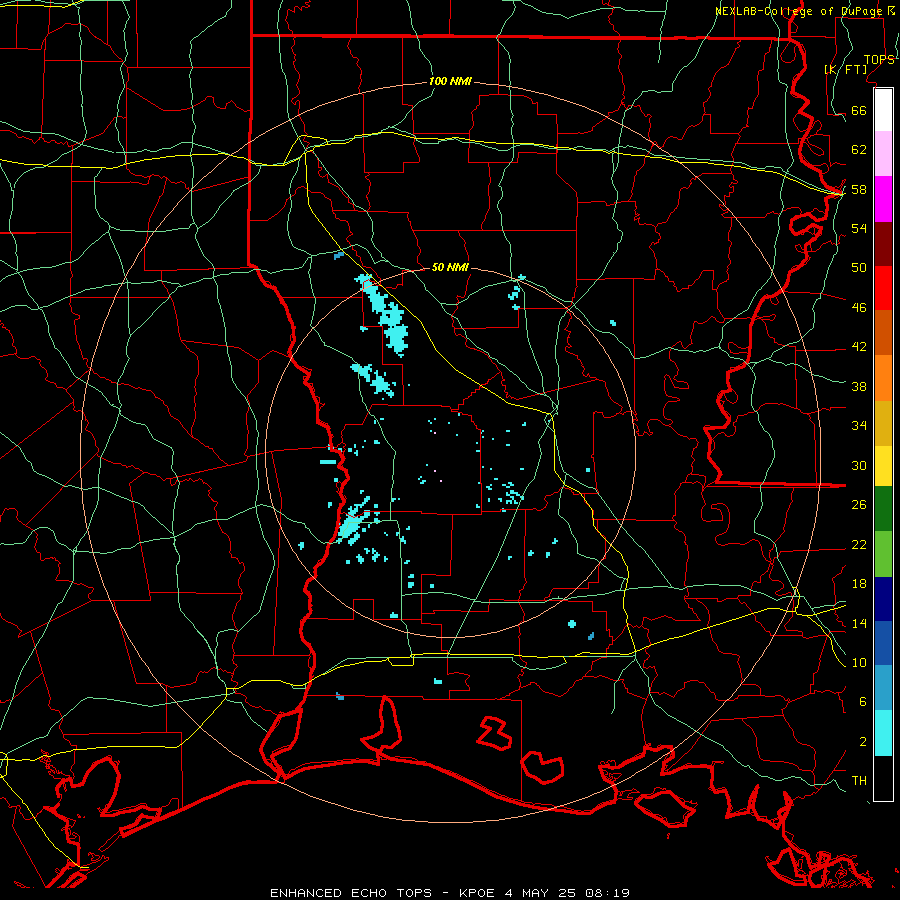This screenshot has height=900, width=900.
Task: Click the legend value '22'
Action: 859,545
